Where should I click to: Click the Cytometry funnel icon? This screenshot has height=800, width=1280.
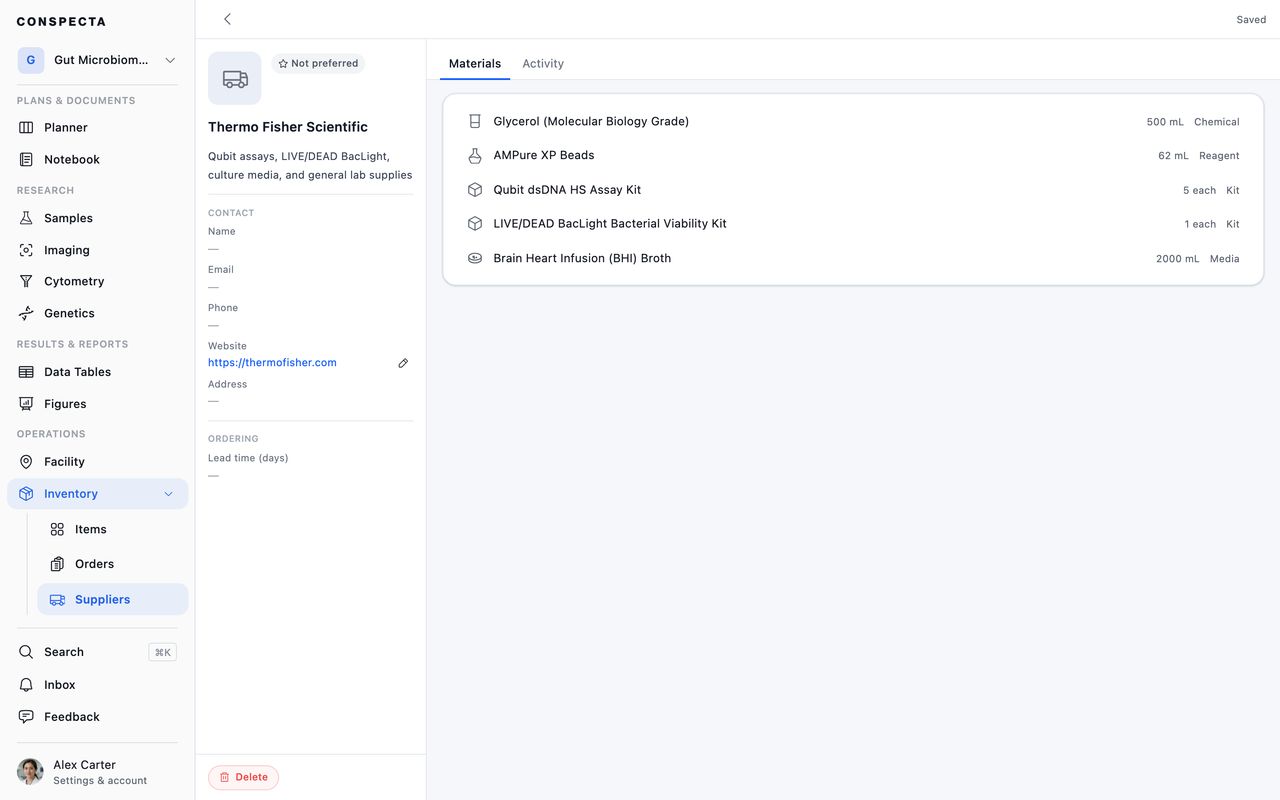pyautogui.click(x=26, y=282)
